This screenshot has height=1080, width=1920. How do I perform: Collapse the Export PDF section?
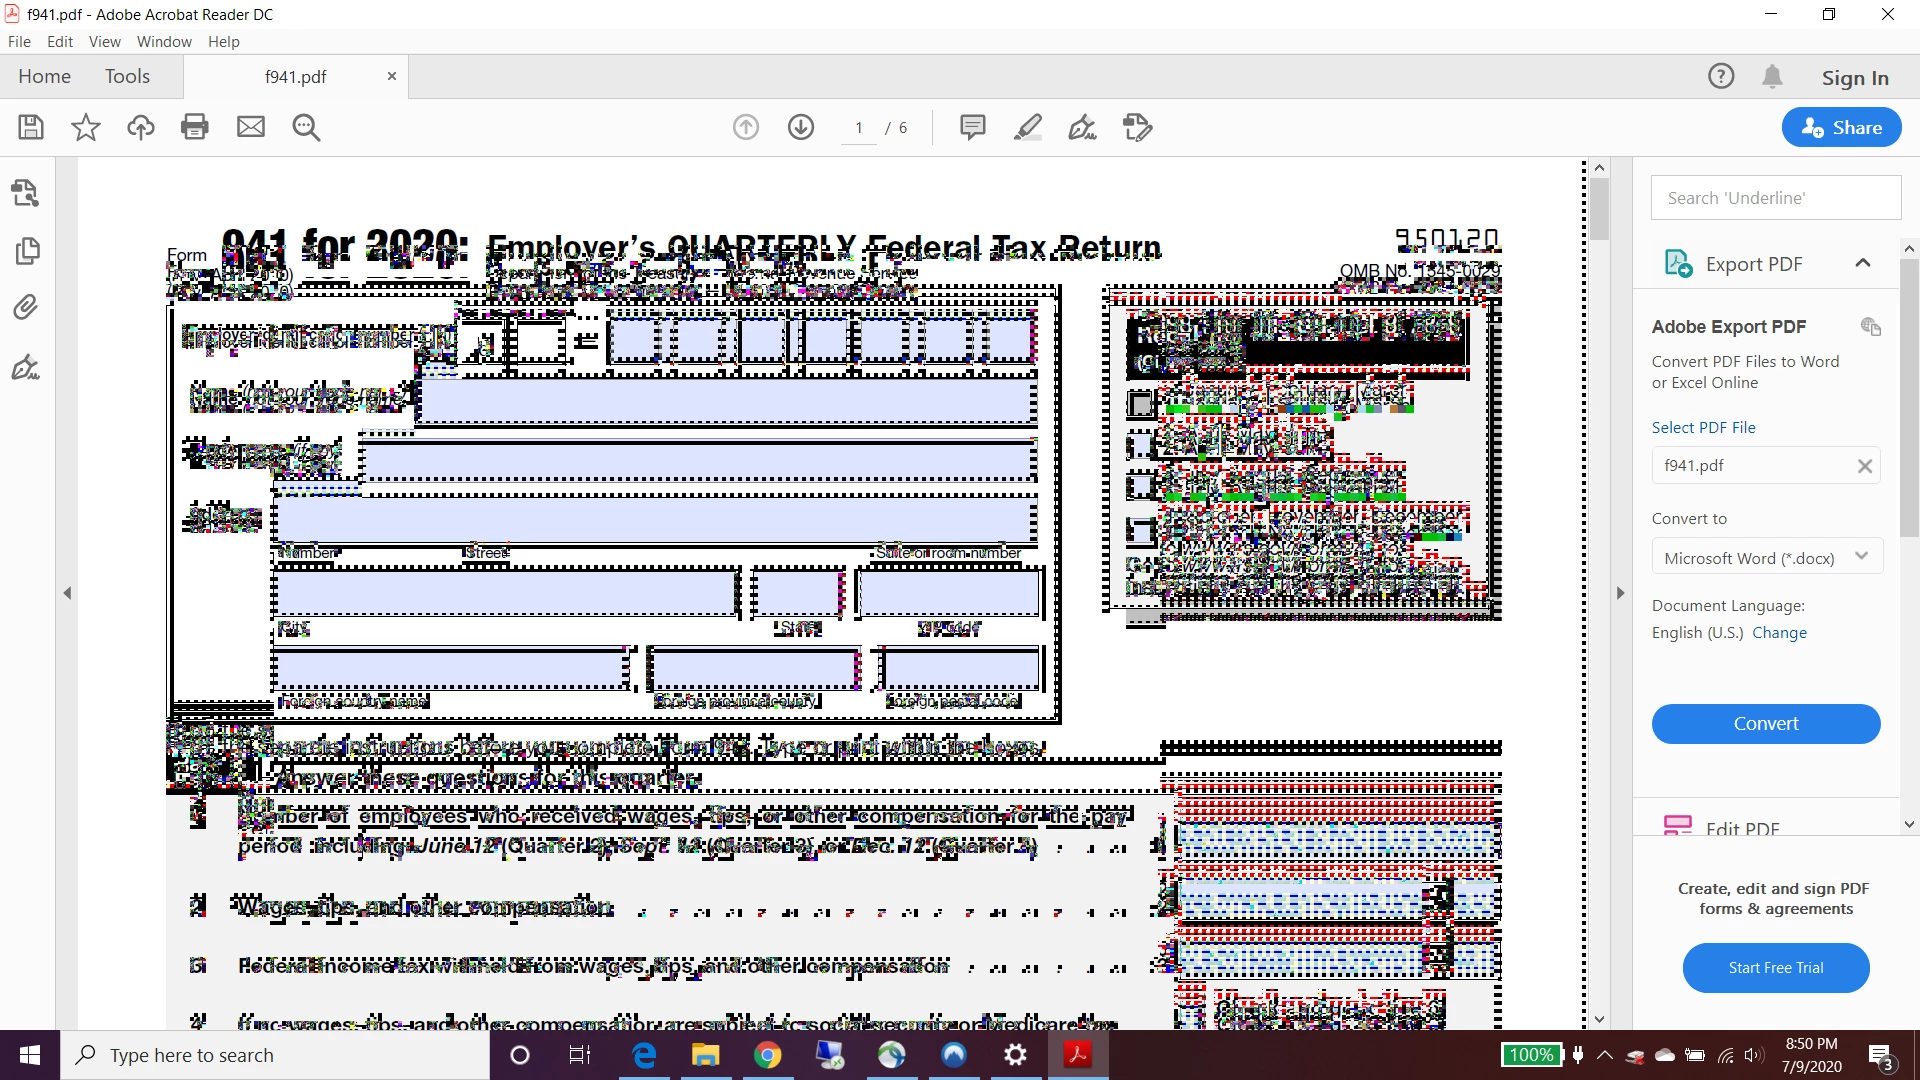tap(1862, 264)
